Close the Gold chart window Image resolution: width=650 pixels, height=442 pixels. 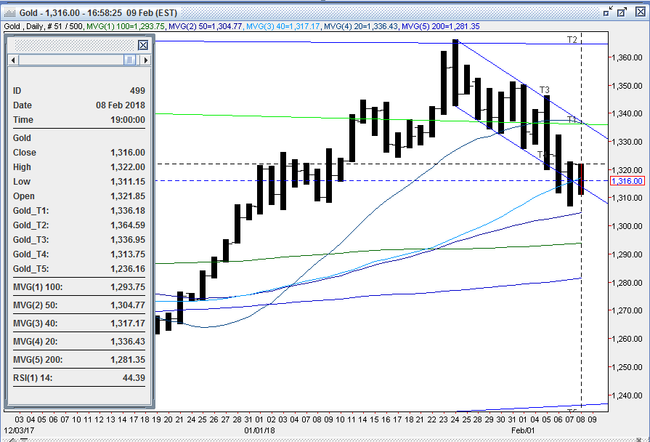pos(640,12)
